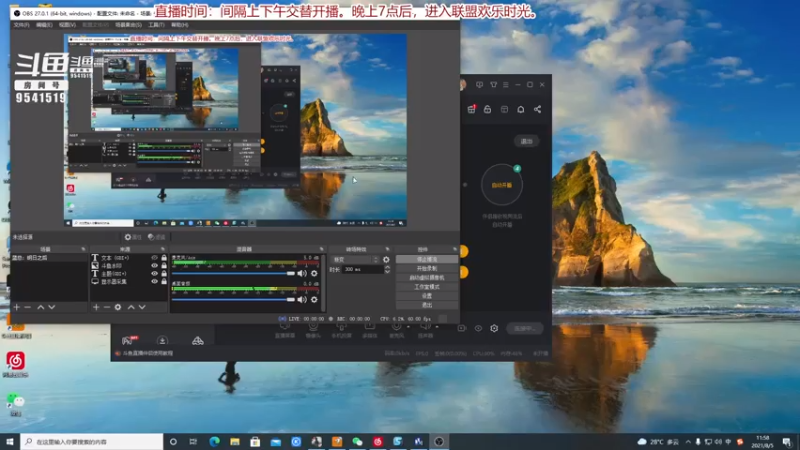
Task: Click the transition duration input field
Action: tap(363, 269)
